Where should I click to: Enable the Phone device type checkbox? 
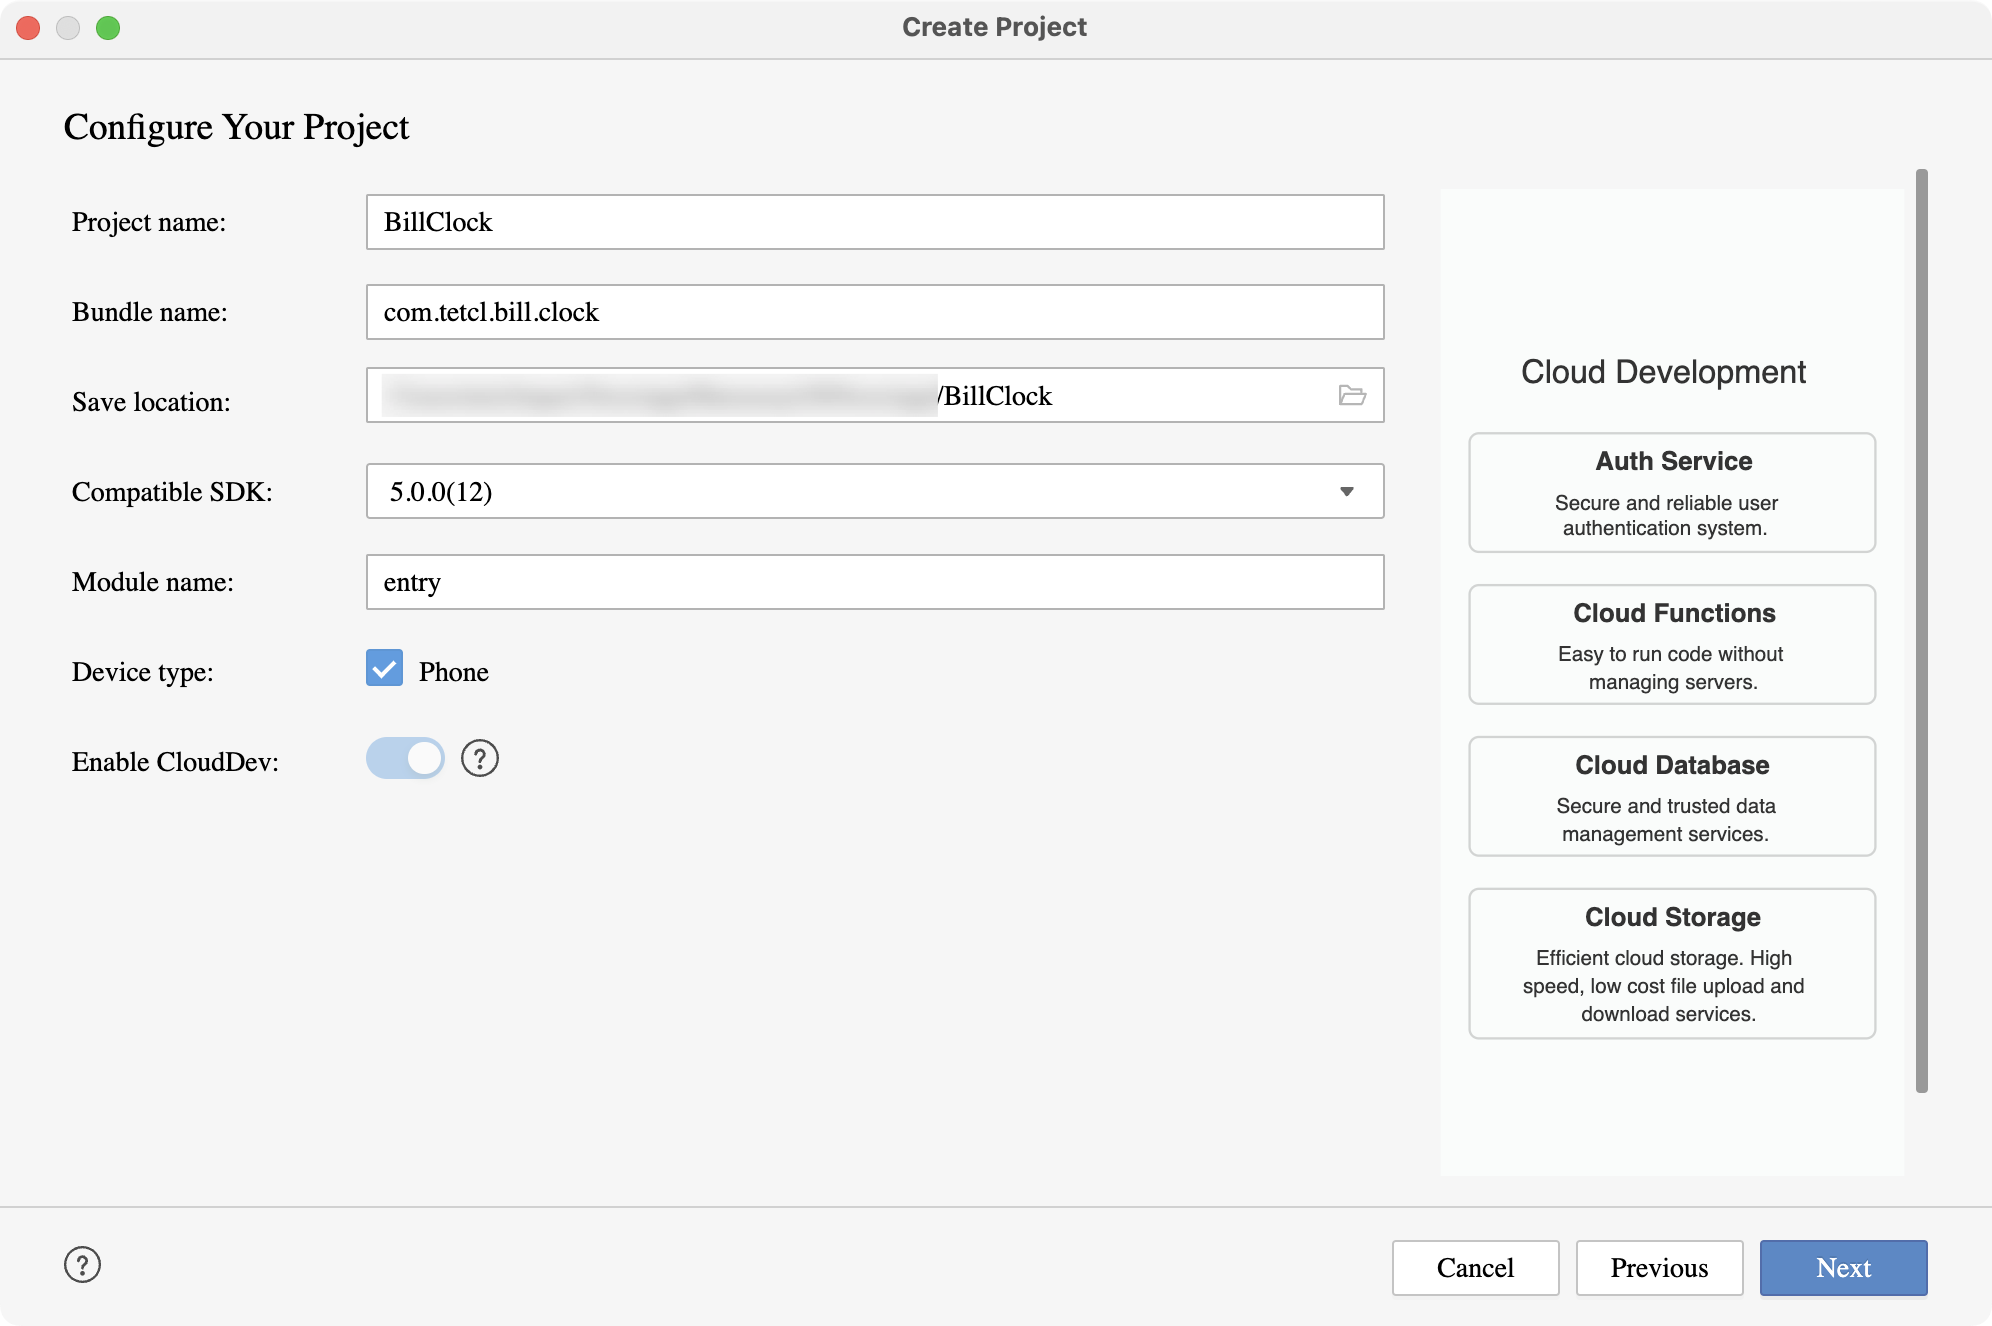pyautogui.click(x=383, y=670)
